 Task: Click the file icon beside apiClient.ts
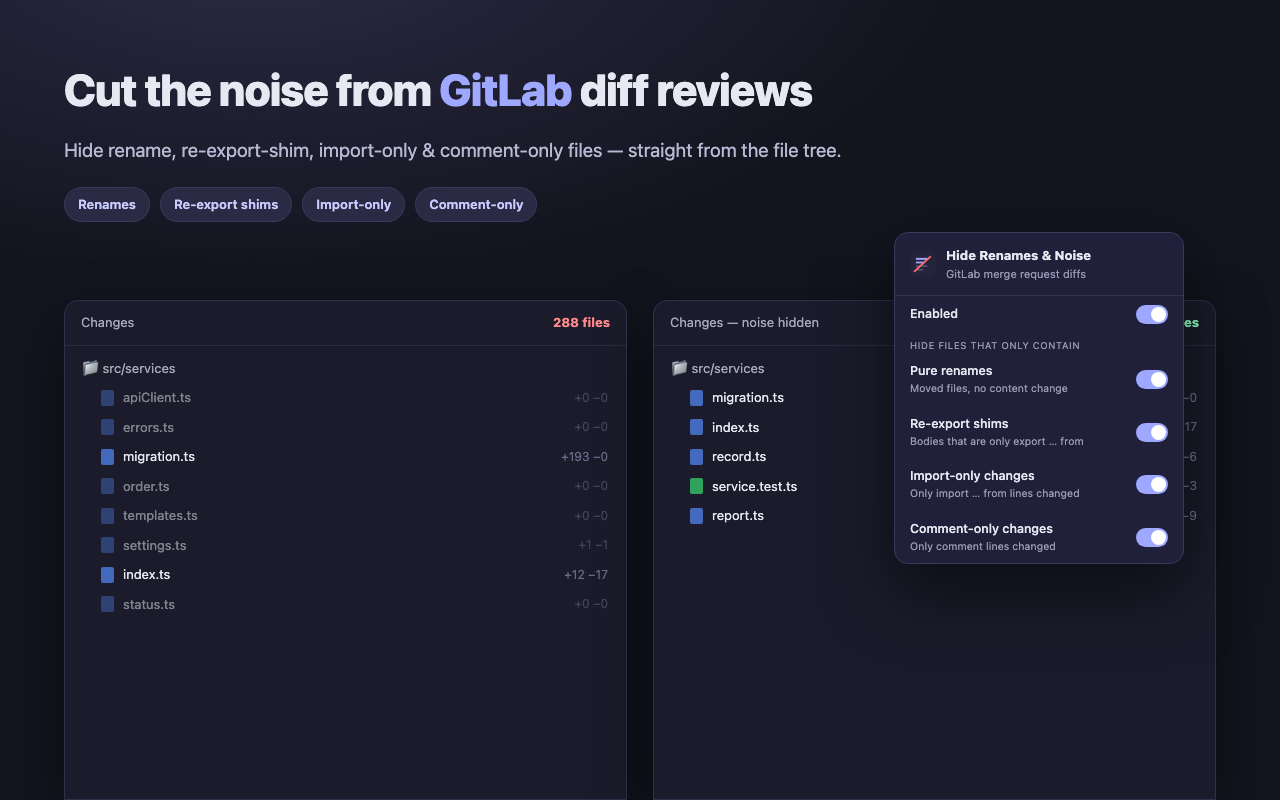pos(107,398)
